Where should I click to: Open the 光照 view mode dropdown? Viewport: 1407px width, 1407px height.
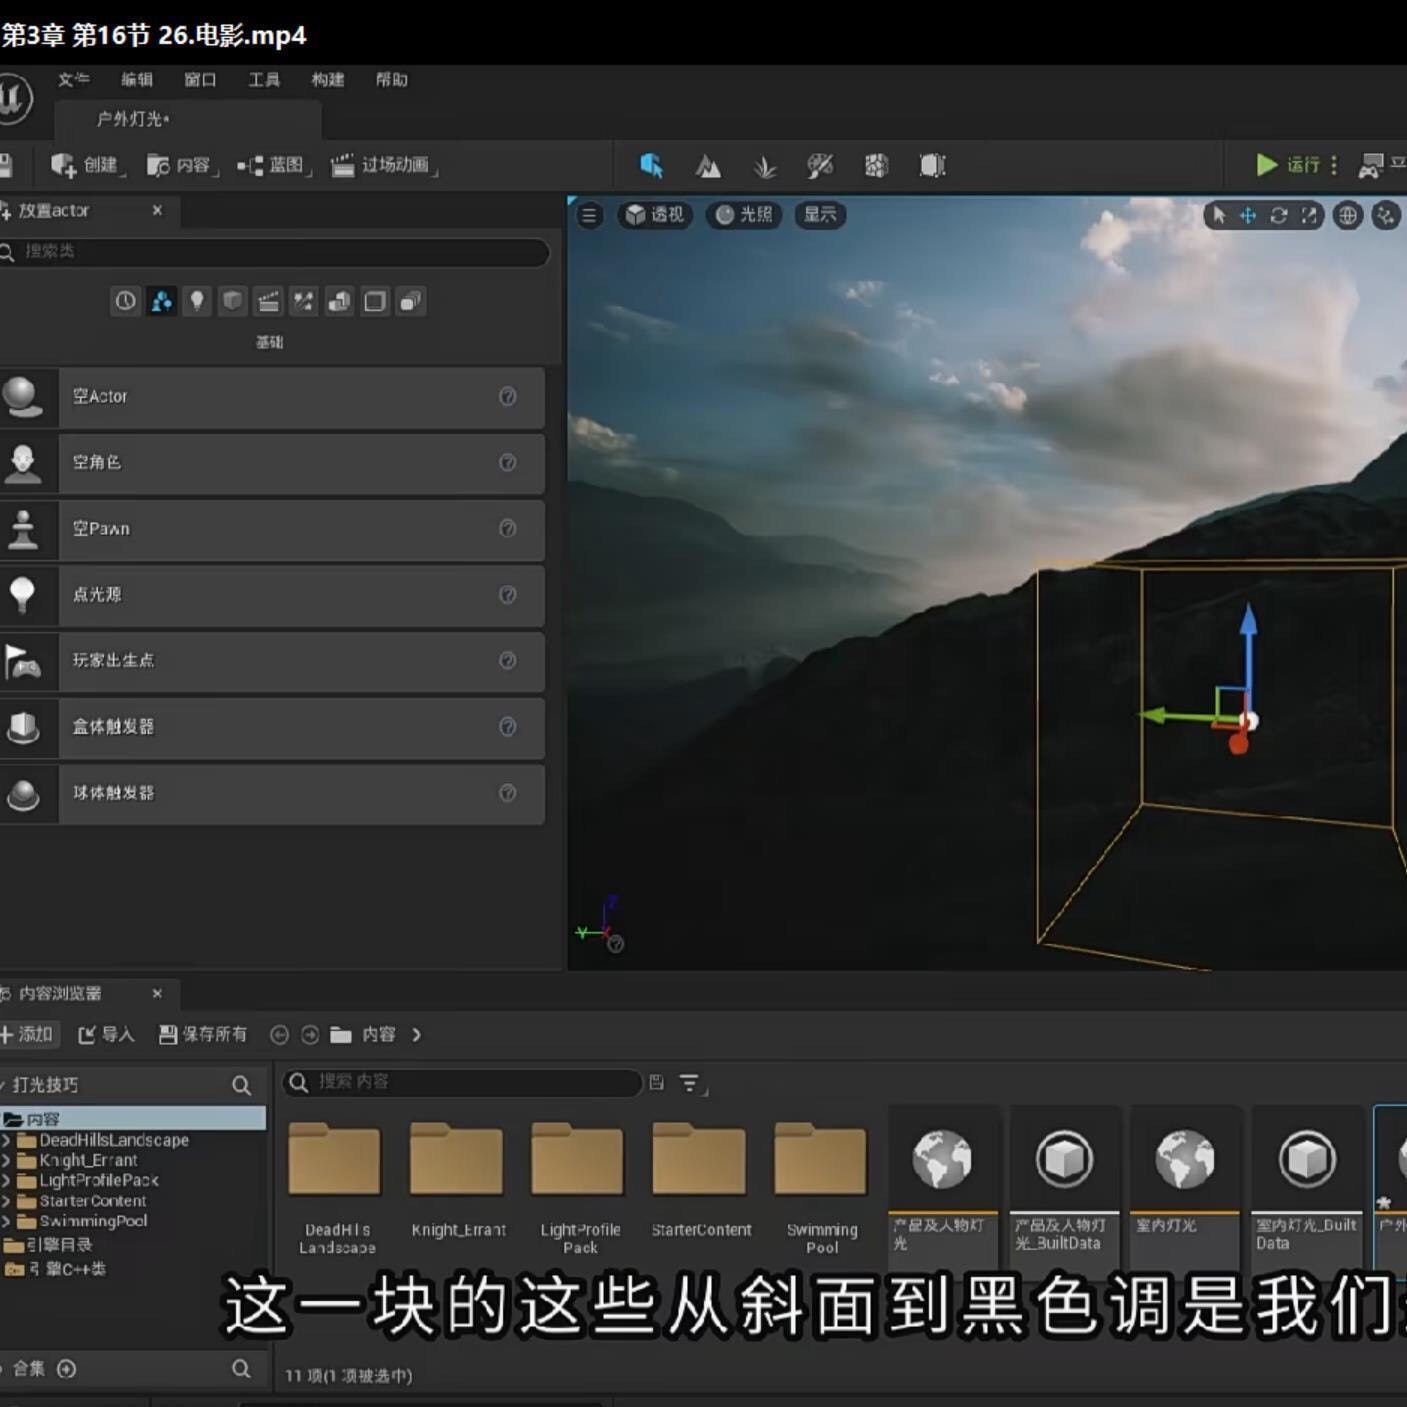click(745, 215)
